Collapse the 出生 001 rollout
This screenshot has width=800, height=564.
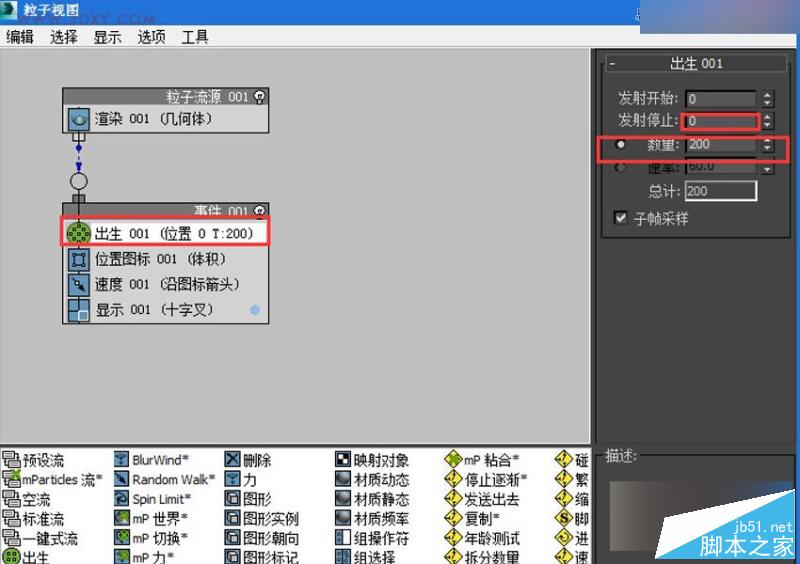612,64
